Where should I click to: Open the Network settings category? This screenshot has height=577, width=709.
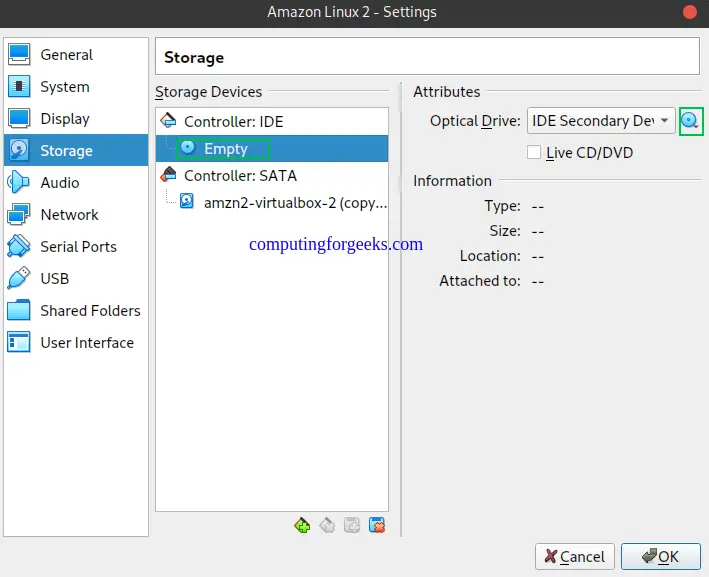[x=76, y=214]
